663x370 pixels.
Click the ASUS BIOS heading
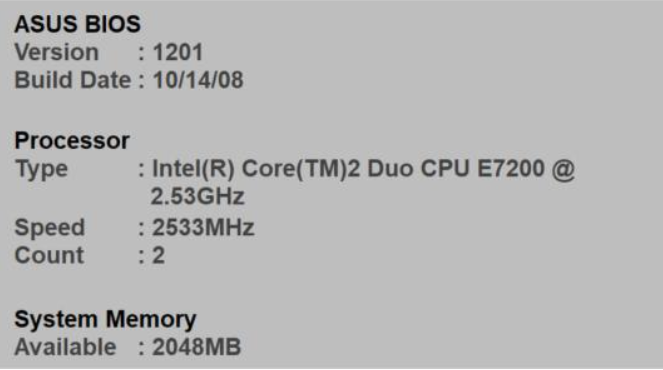[77, 24]
